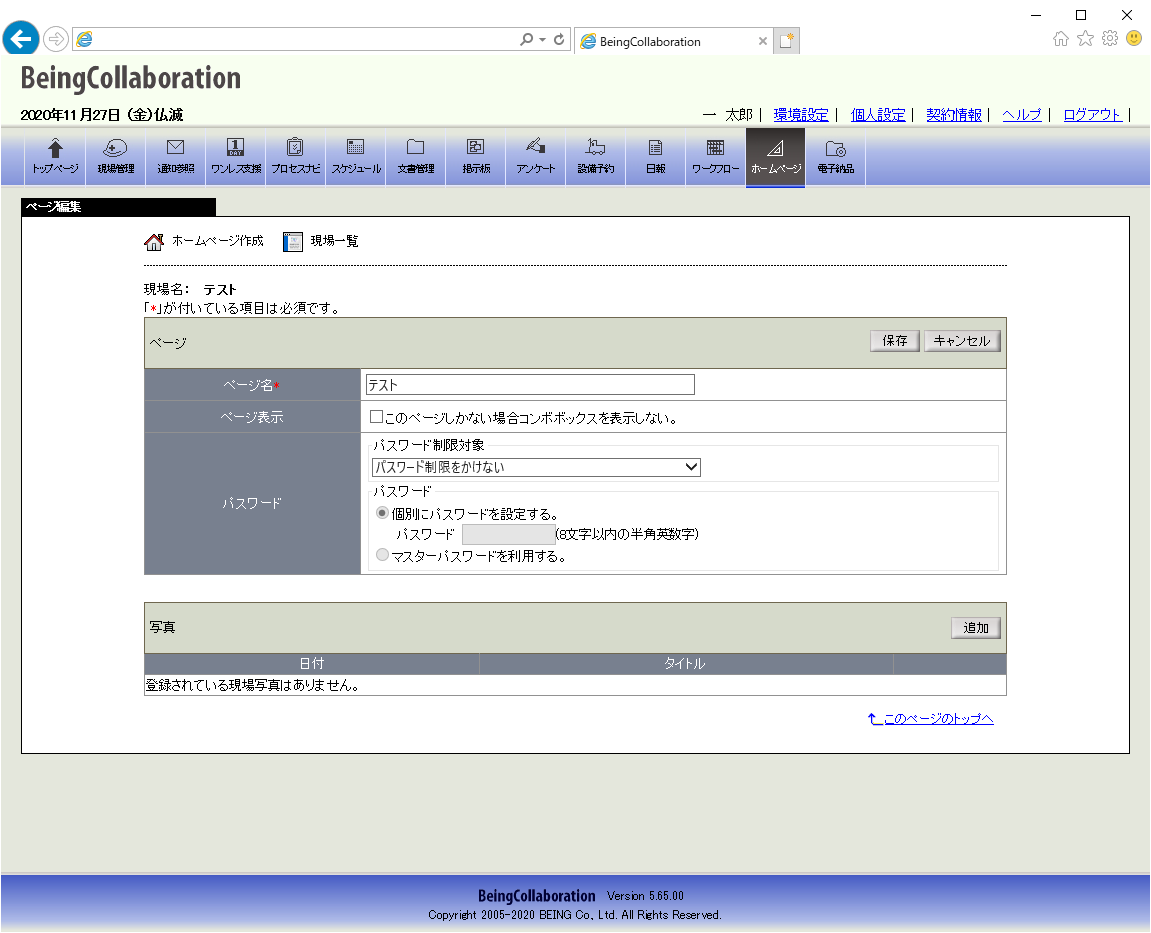Click the address bar search magnifier

pyautogui.click(x=526, y=40)
